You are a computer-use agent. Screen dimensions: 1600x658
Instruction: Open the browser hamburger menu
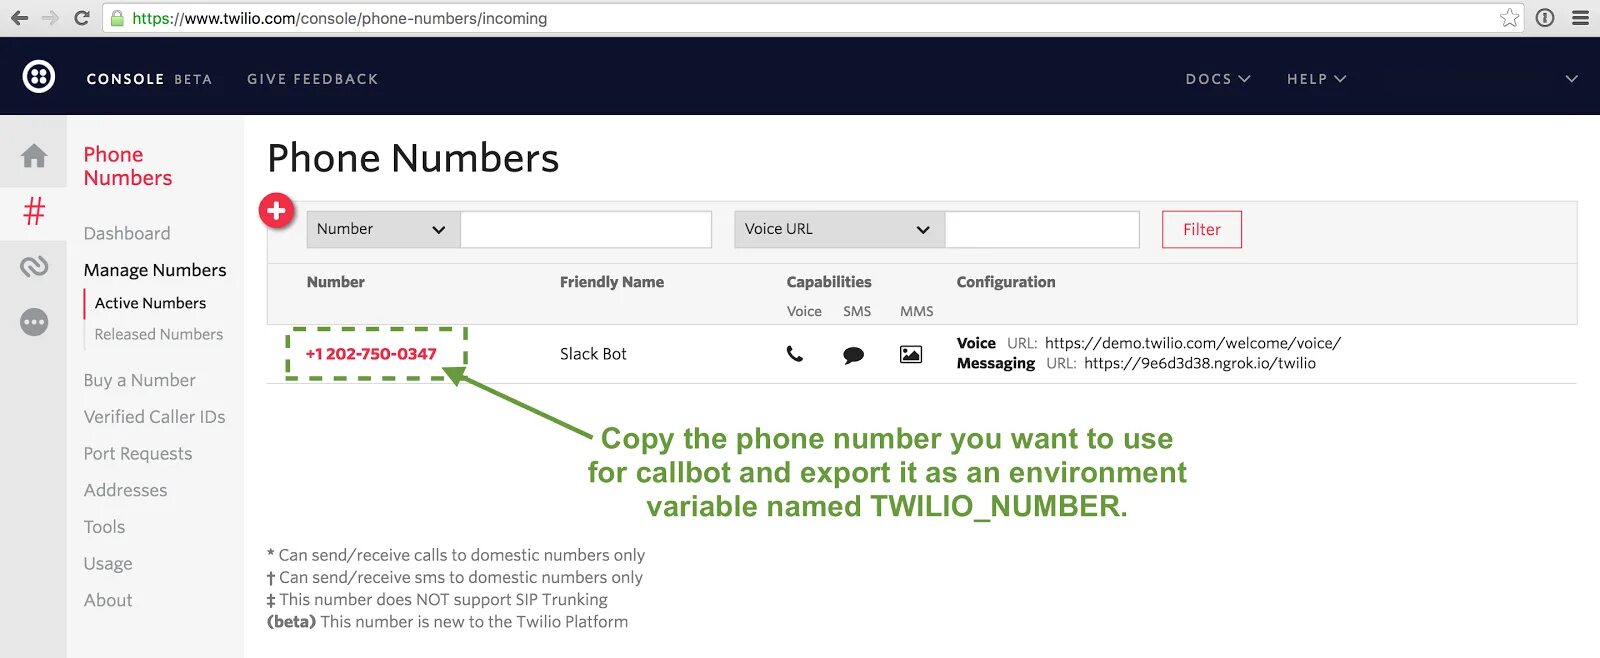(1580, 18)
